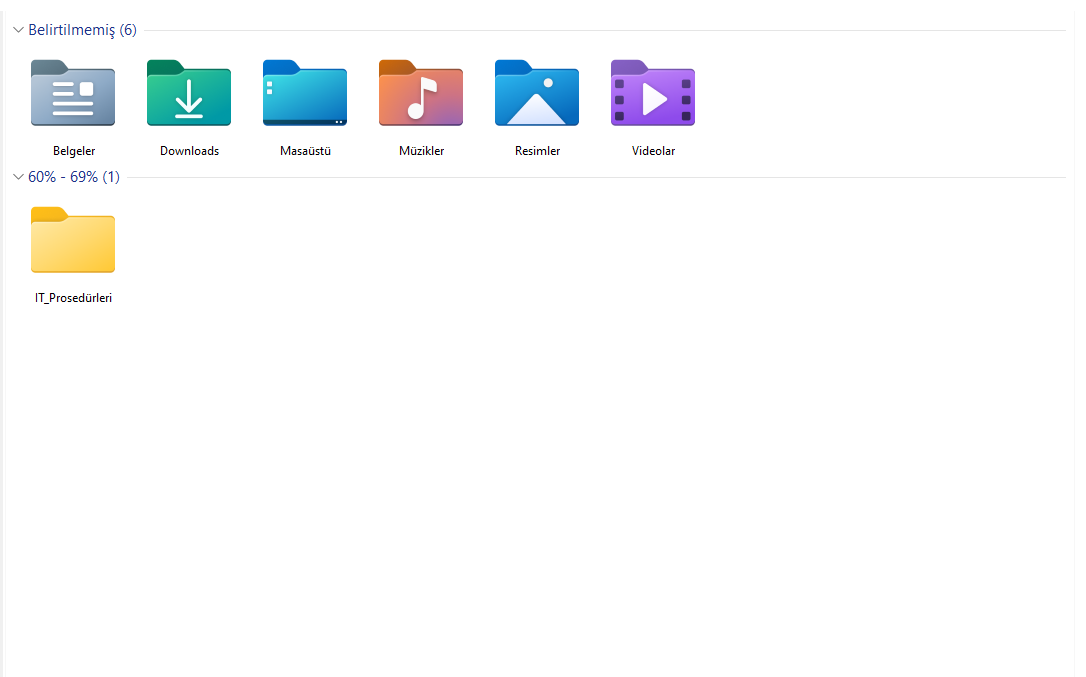Select the Müzikler folder icon
The image size is (1086, 677).
click(421, 93)
